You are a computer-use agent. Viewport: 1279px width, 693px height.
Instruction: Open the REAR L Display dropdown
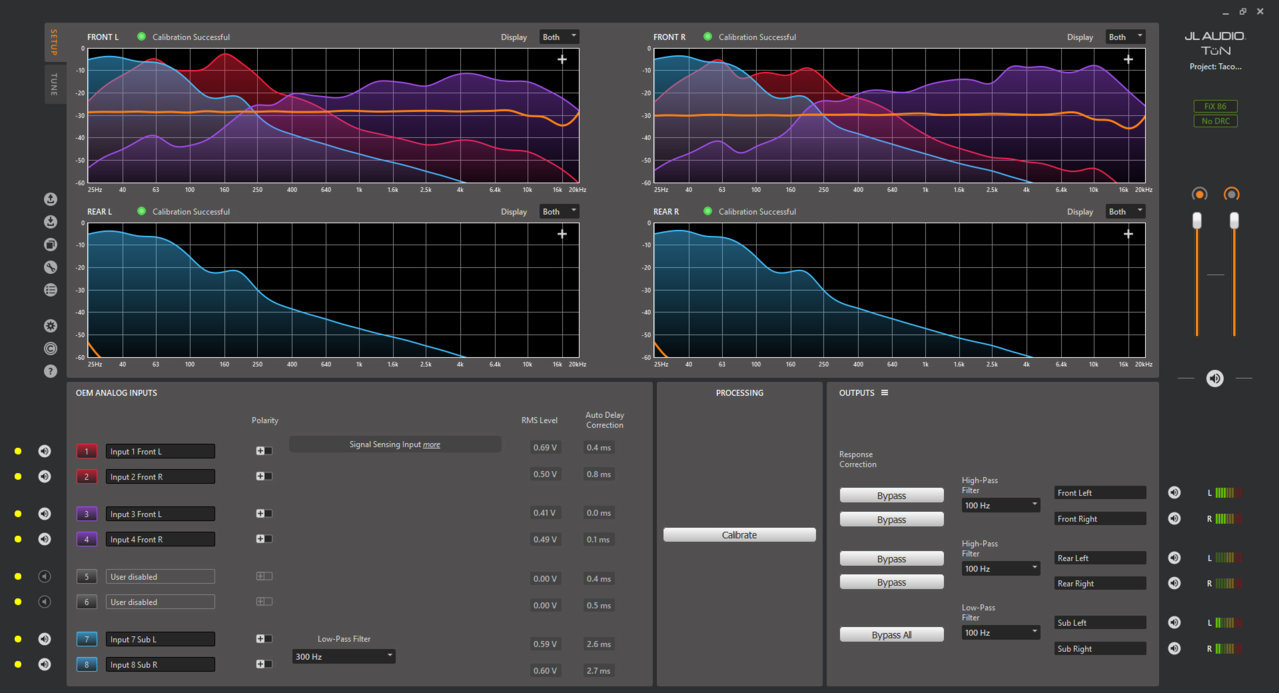(x=560, y=211)
